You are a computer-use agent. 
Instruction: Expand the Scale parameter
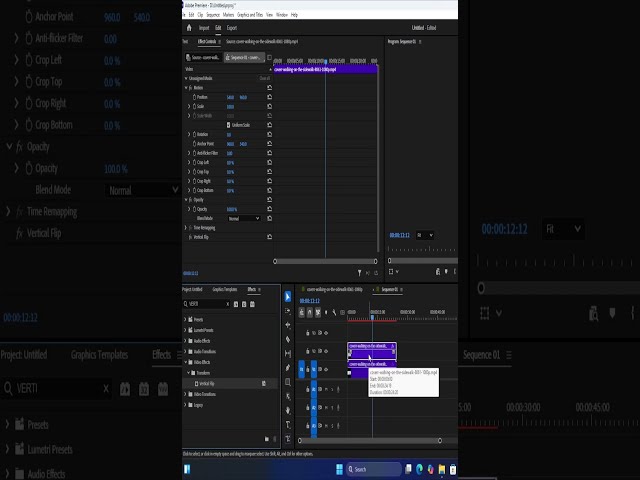pyautogui.click(x=189, y=106)
